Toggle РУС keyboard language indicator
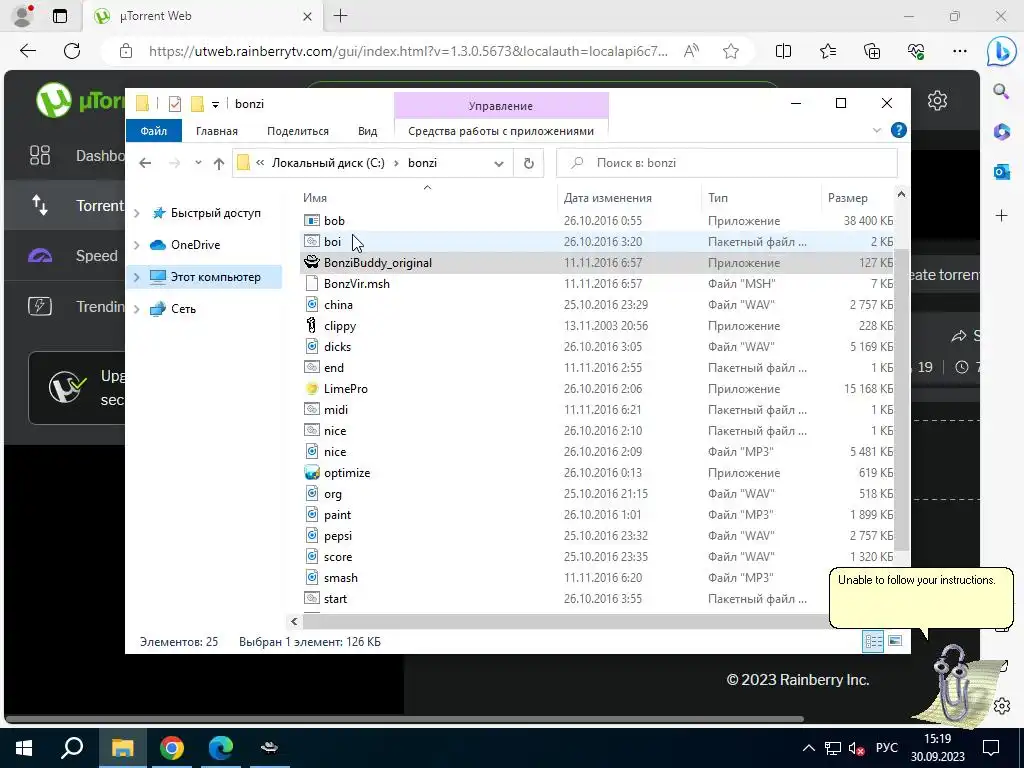Screen dimensions: 1024x768 pyautogui.click(x=886, y=748)
